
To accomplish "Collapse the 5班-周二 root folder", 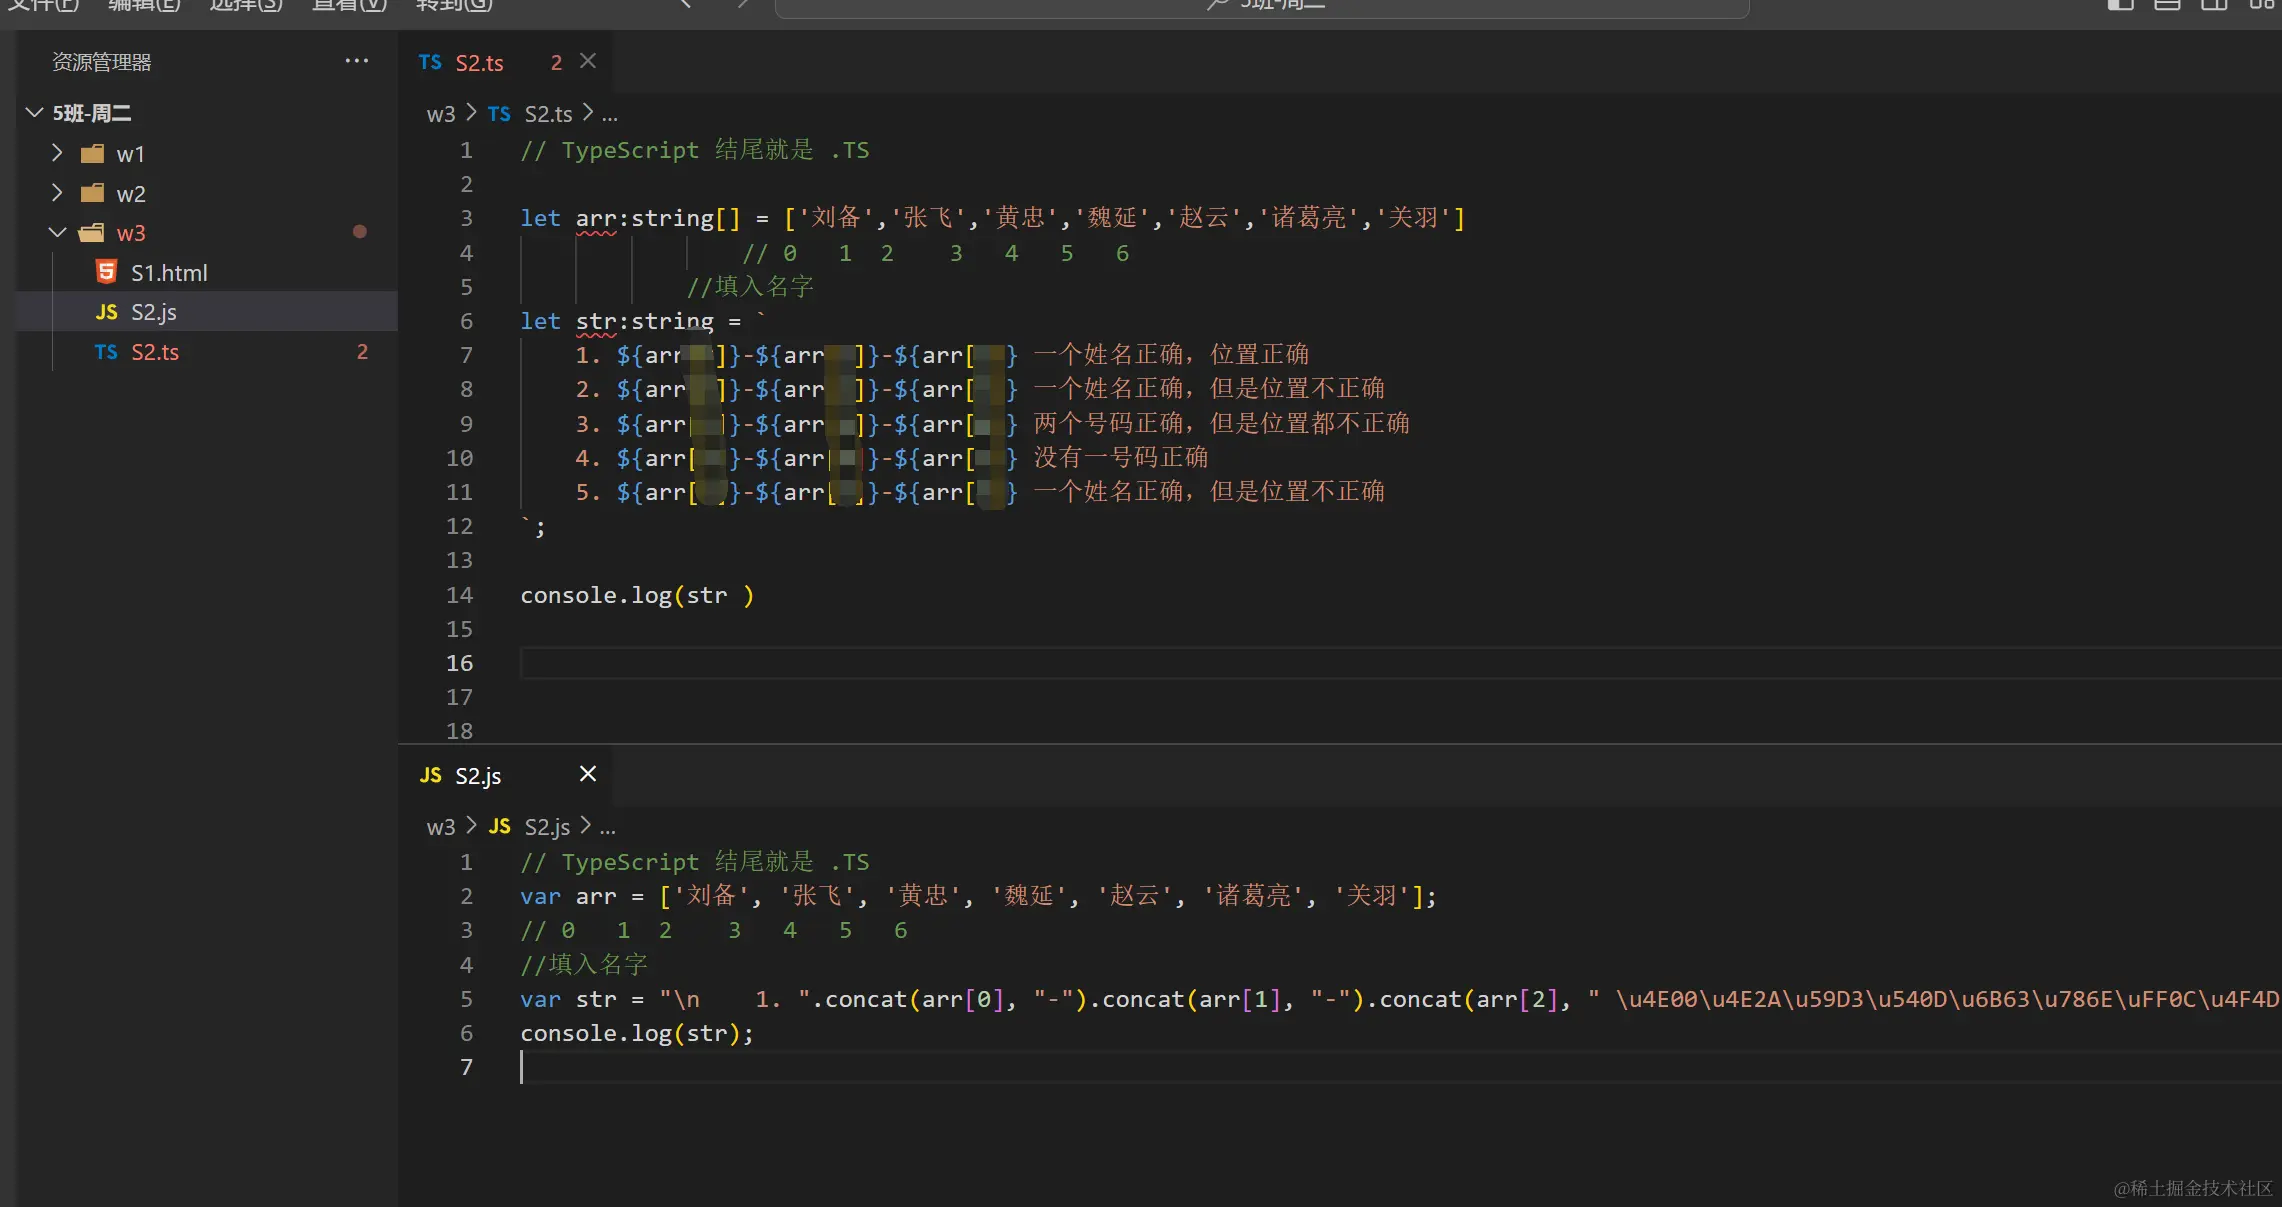I will [34, 112].
